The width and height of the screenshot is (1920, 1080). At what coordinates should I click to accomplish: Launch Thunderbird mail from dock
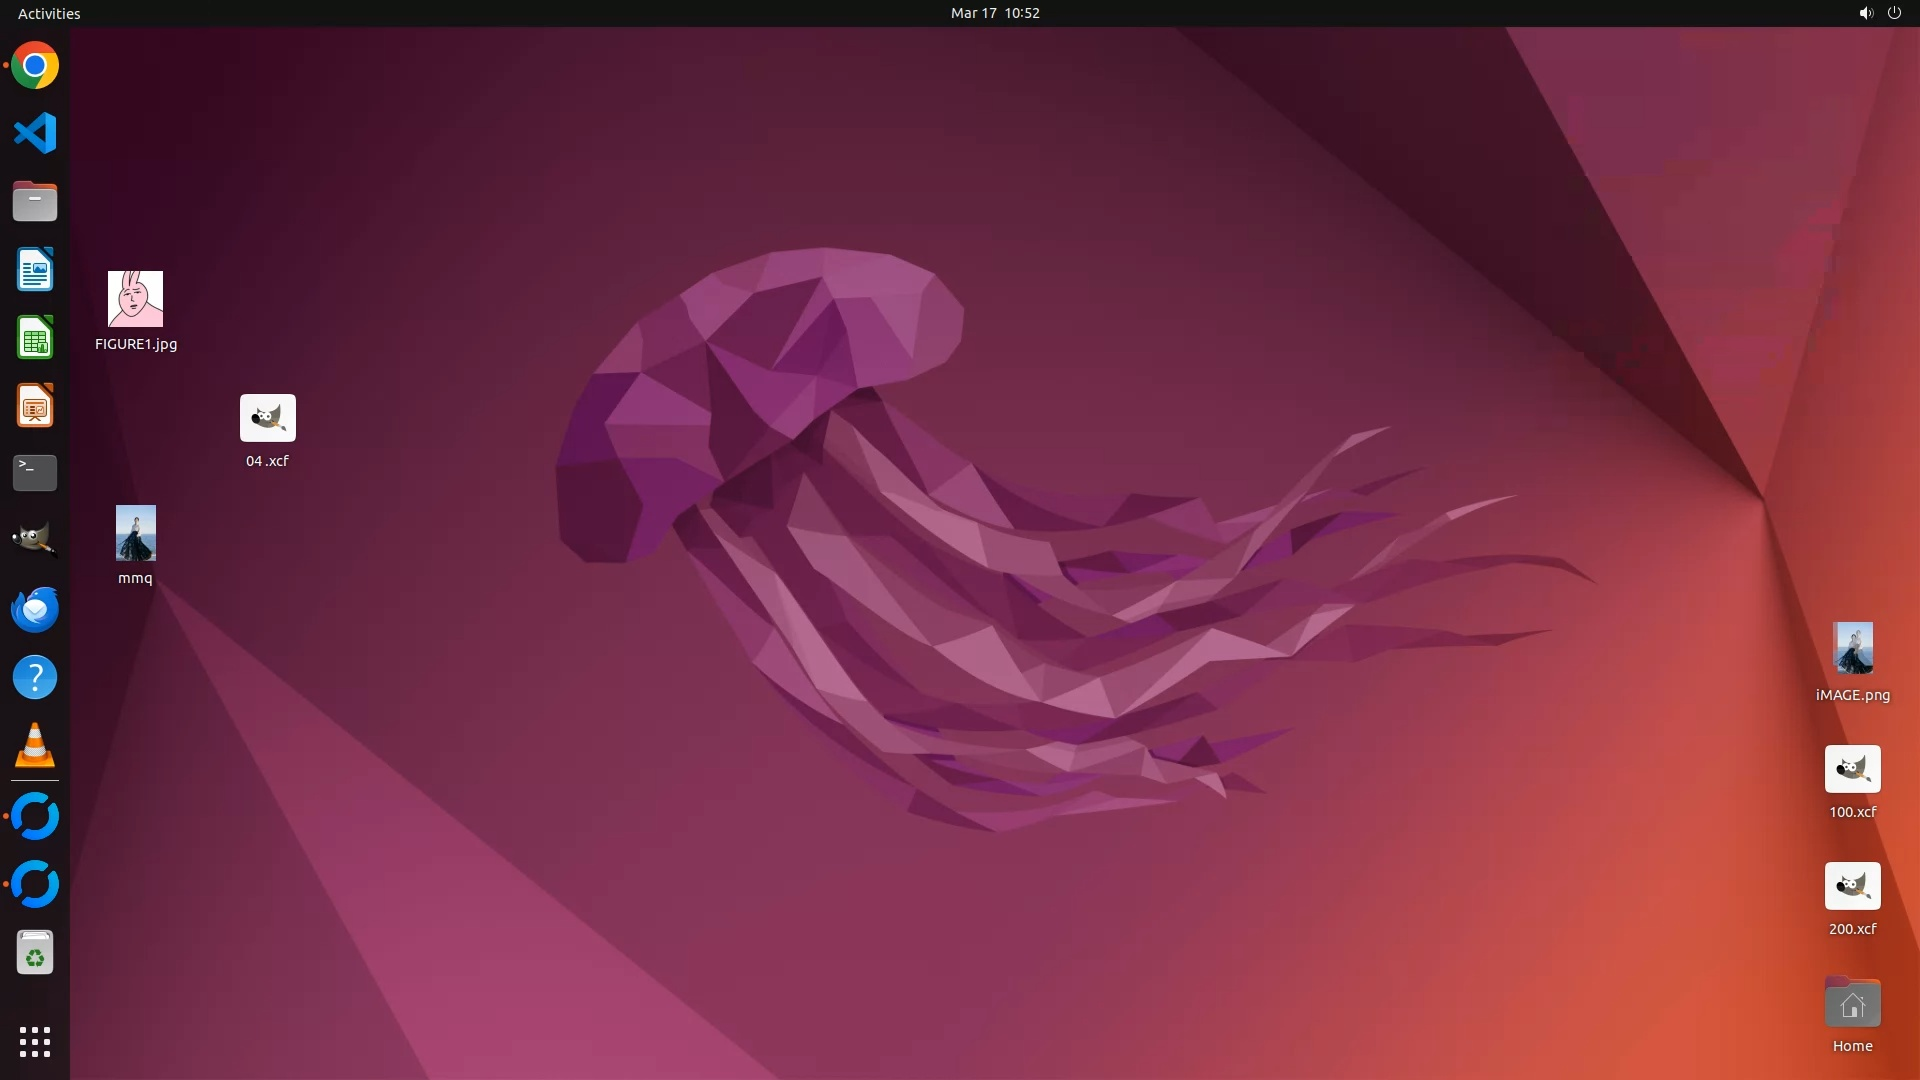click(35, 609)
